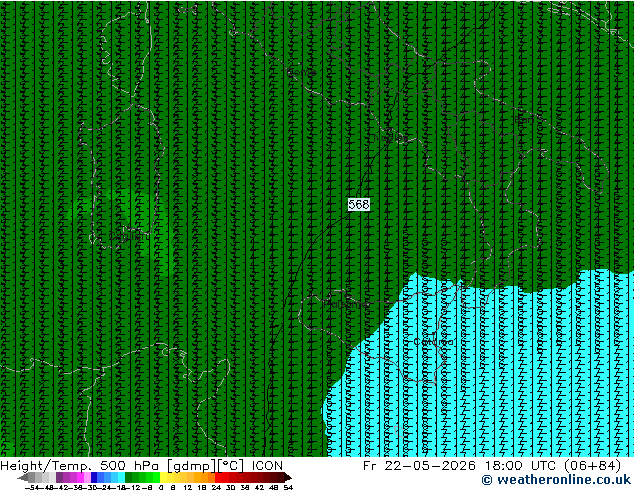Image resolution: width=634 pixels, height=490 pixels.
Task: Click the Rome city label
Action: 302,73
